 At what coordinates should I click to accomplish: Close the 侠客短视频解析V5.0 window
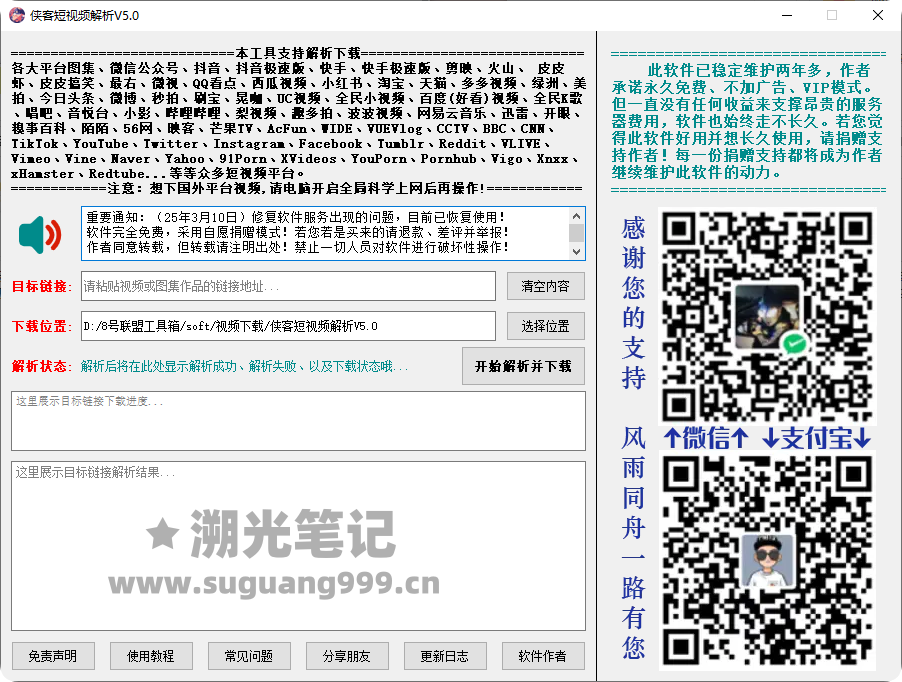click(x=877, y=16)
